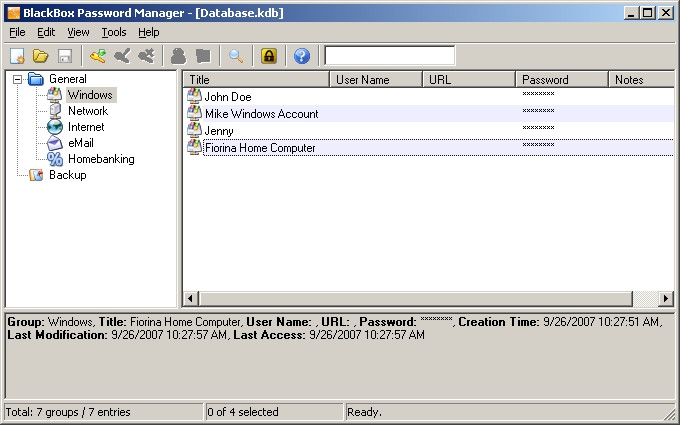Click the New database toolbar icon
The width and height of the screenshot is (680, 425).
(x=18, y=56)
